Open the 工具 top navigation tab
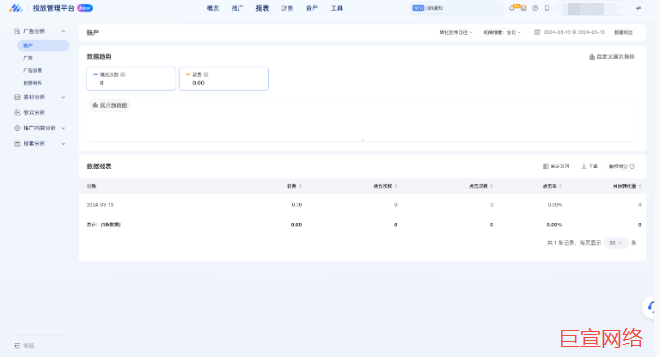The image size is (660, 362). tap(337, 8)
